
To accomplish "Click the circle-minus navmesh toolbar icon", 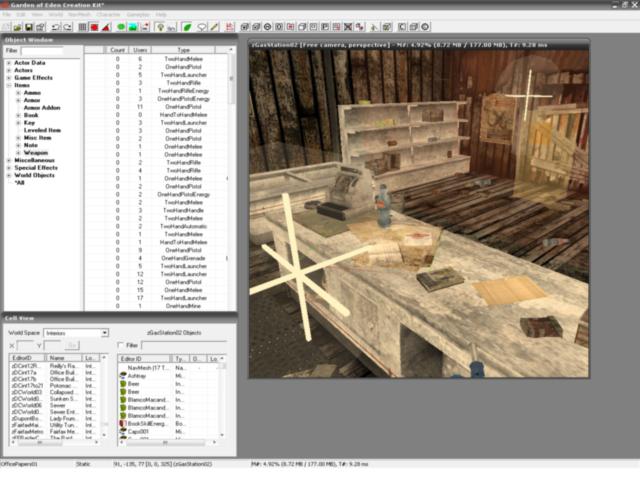I will (x=267, y=27).
